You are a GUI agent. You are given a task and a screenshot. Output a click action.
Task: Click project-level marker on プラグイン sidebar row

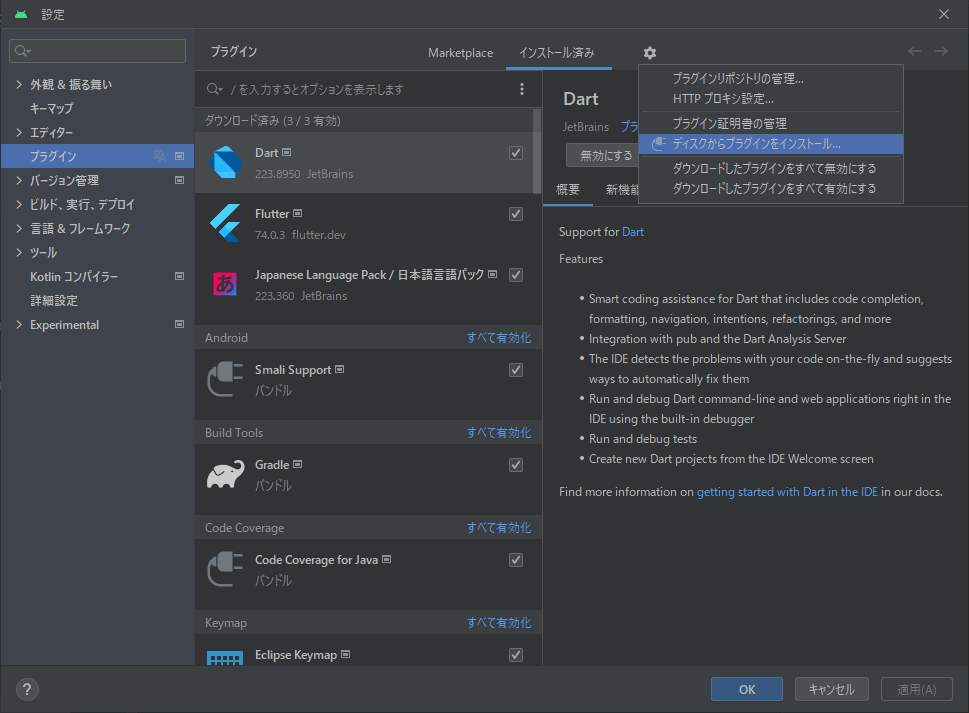click(179, 156)
